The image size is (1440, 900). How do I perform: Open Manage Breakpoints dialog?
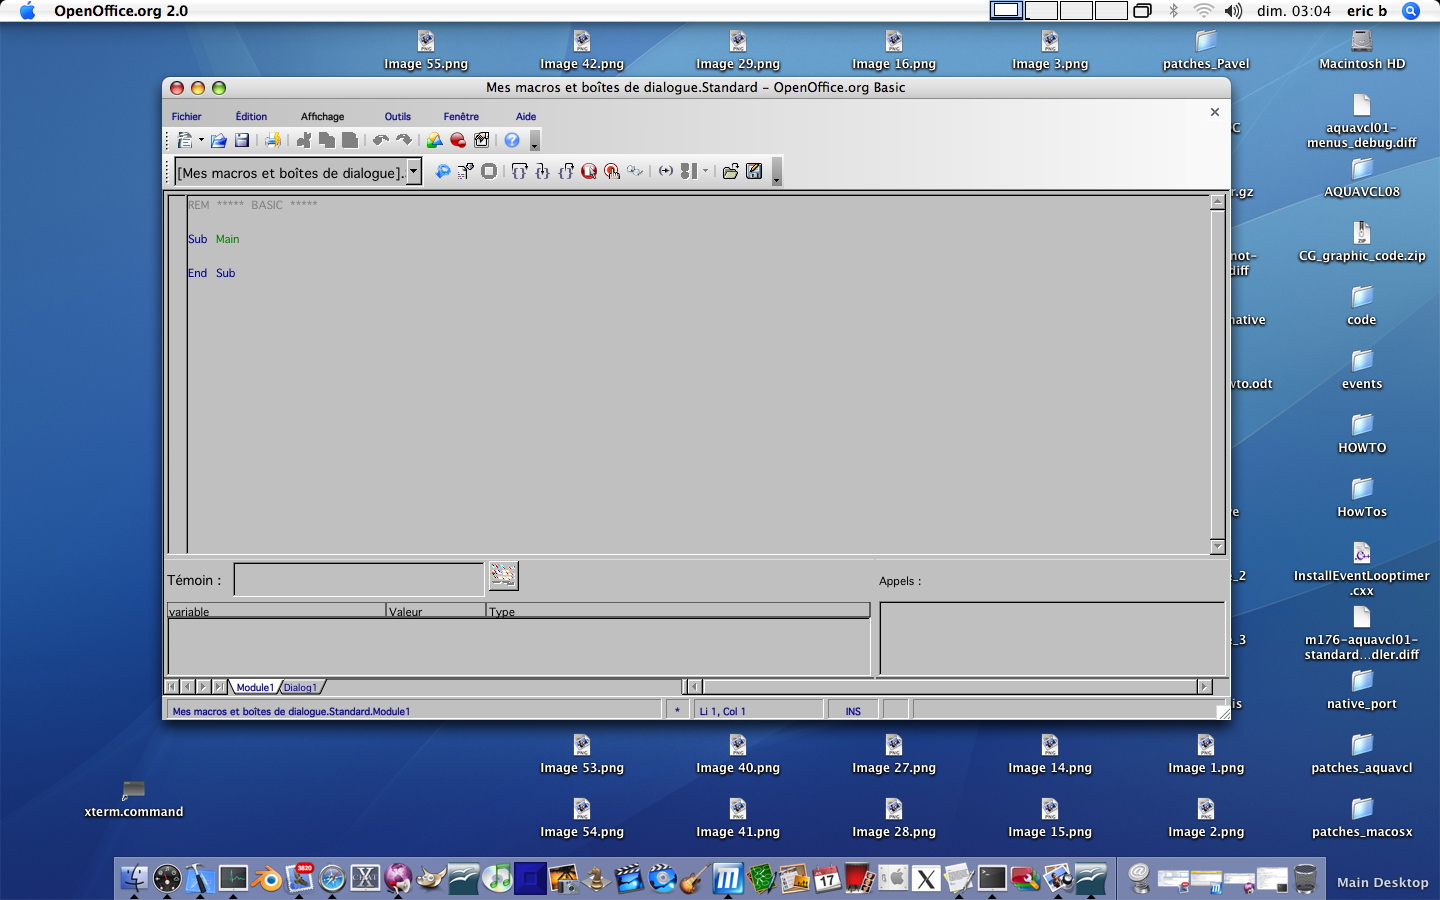pos(612,171)
